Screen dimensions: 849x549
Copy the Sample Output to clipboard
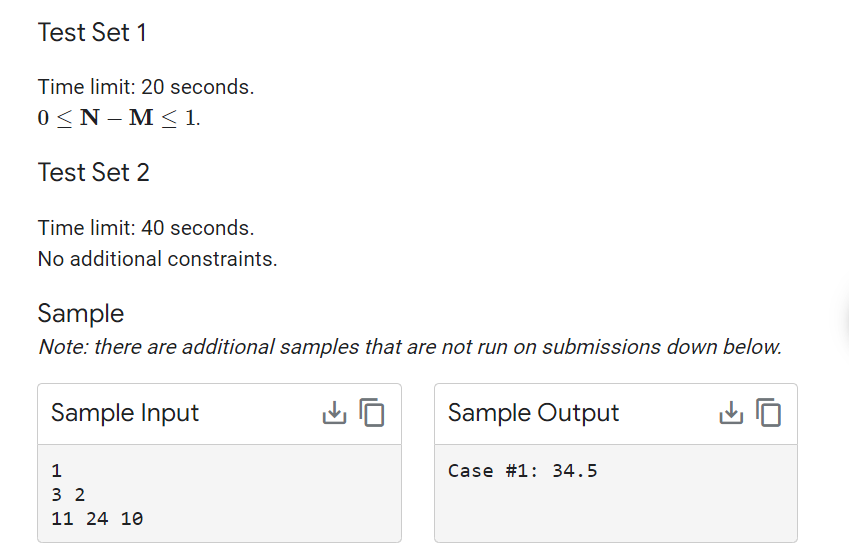tap(769, 413)
